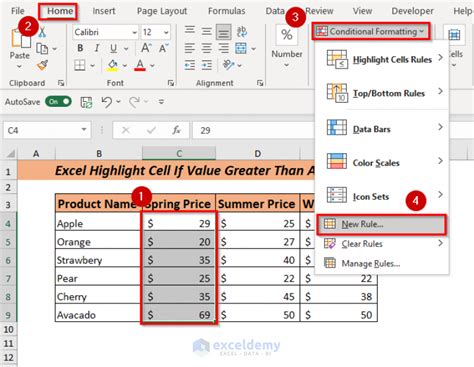This screenshot has width=474, height=367.
Task: Click the Undo arrow
Action: (107, 102)
